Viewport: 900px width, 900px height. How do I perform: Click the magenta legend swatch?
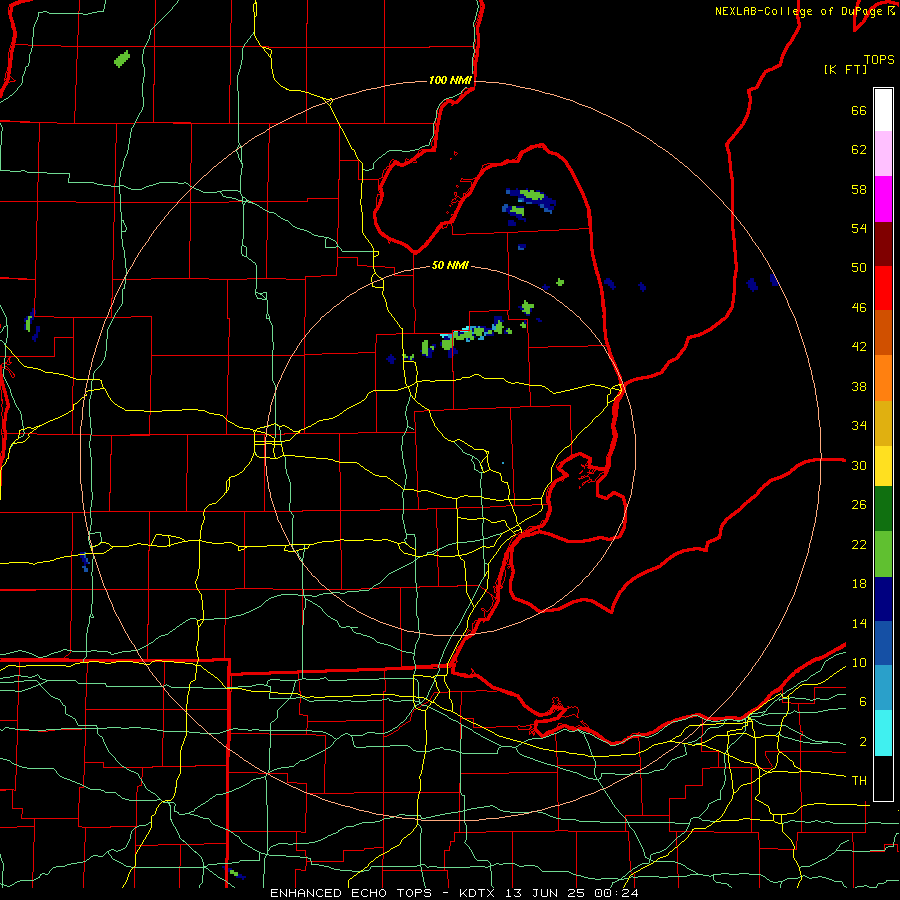[x=883, y=199]
